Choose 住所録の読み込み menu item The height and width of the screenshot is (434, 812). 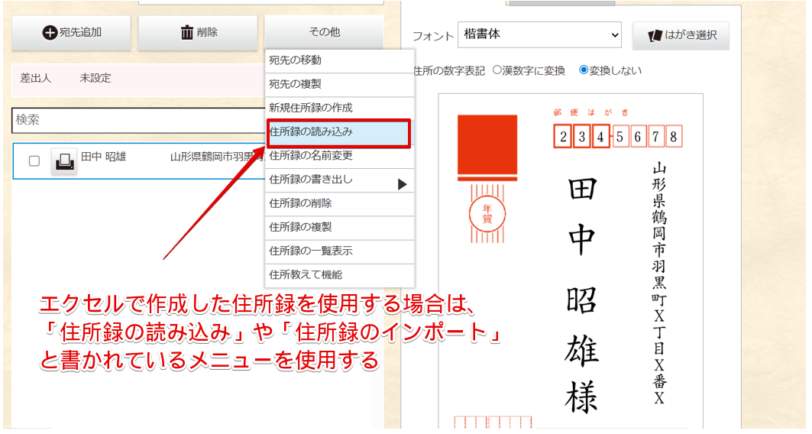pyautogui.click(x=339, y=133)
